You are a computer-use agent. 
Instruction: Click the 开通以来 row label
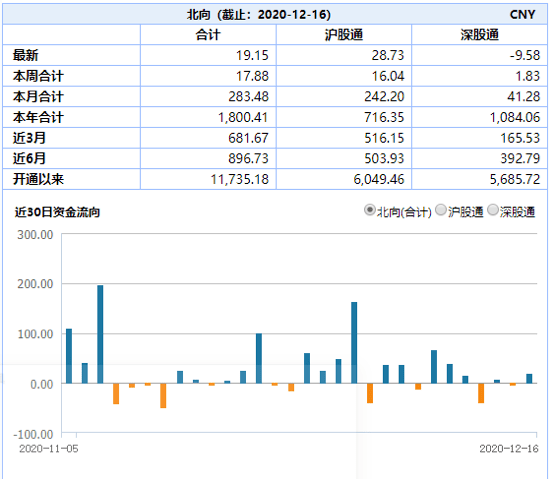[x=38, y=179]
